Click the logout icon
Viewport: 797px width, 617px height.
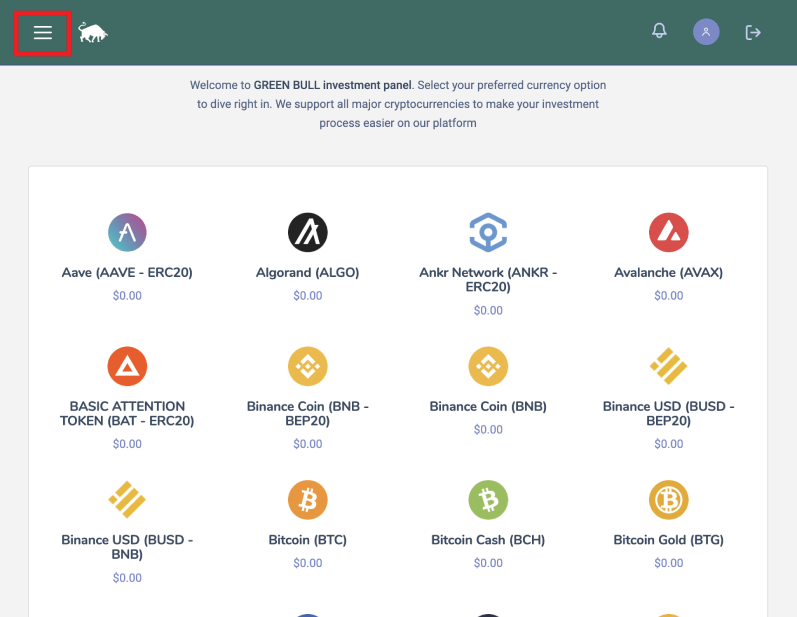753,33
